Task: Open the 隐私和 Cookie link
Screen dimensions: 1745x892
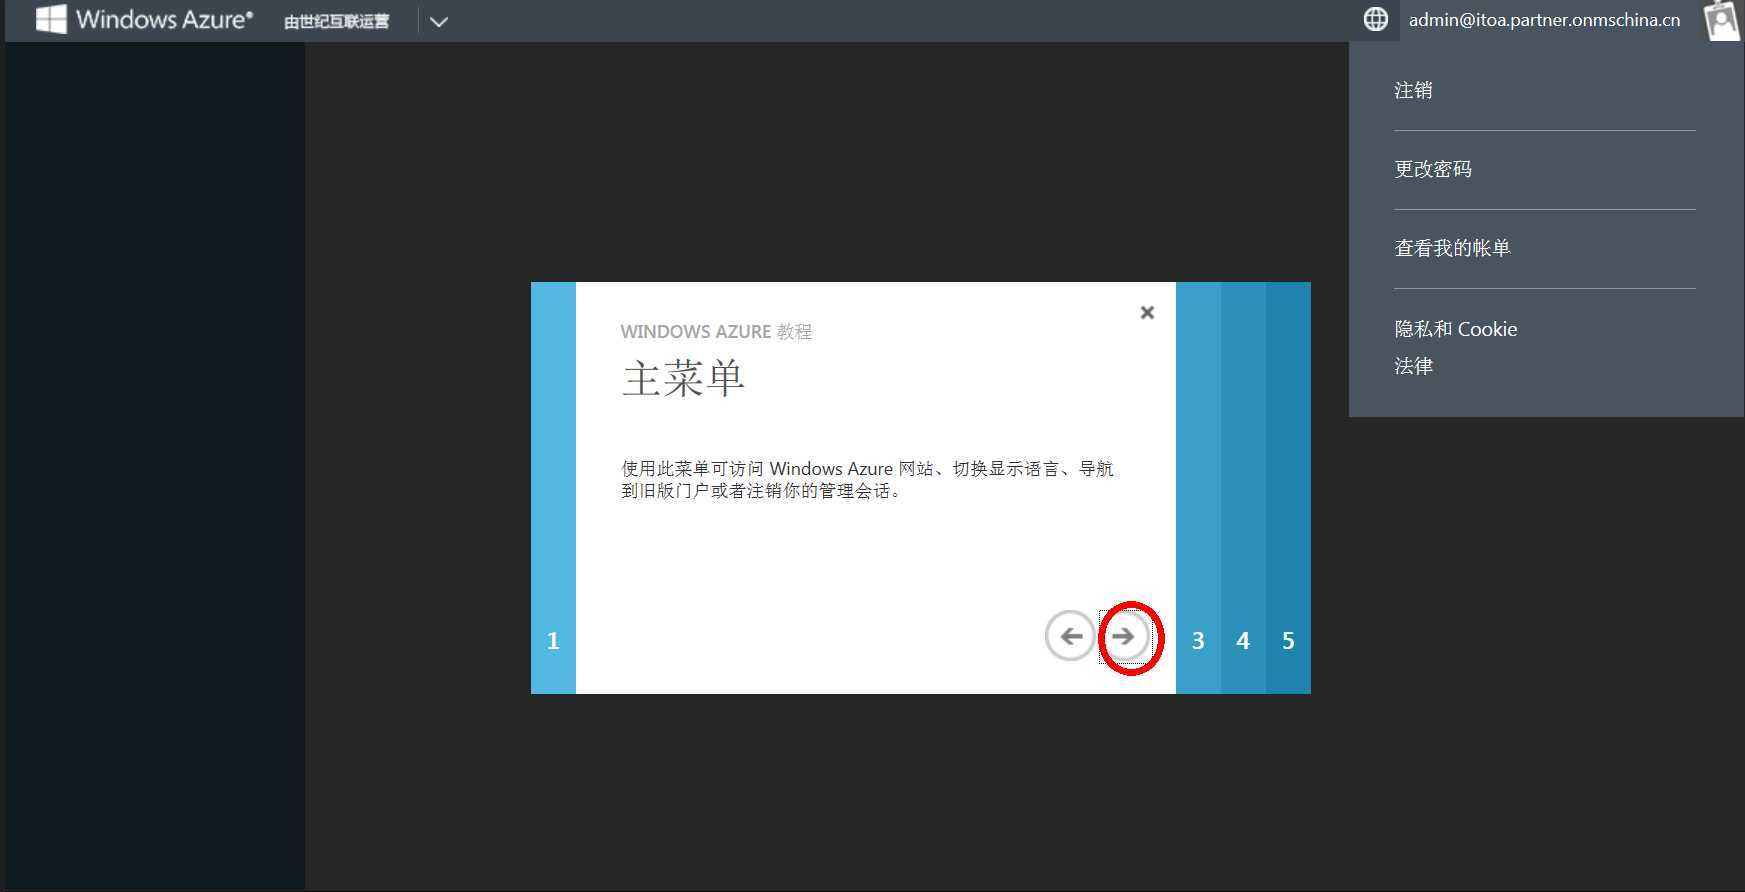Action: [1456, 329]
